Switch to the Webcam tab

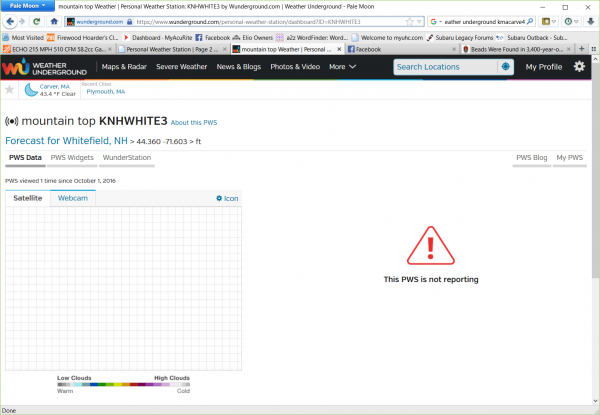[x=73, y=198]
